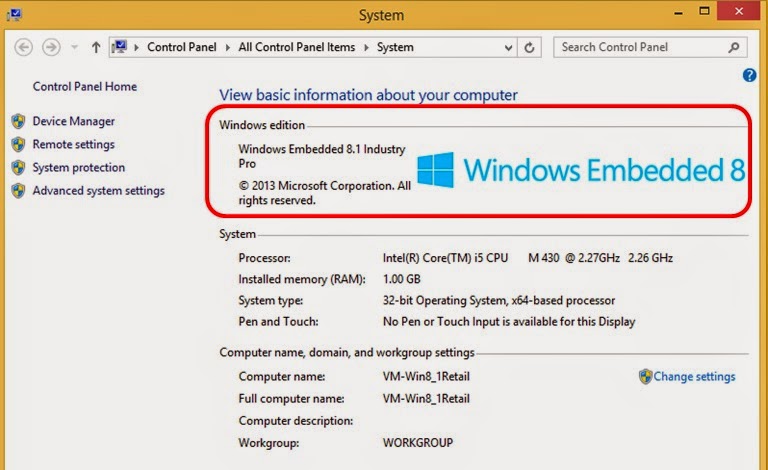Screen dimensions: 768x470
Task: Expand the chevron after All Control Panel Items
Action: pos(366,47)
